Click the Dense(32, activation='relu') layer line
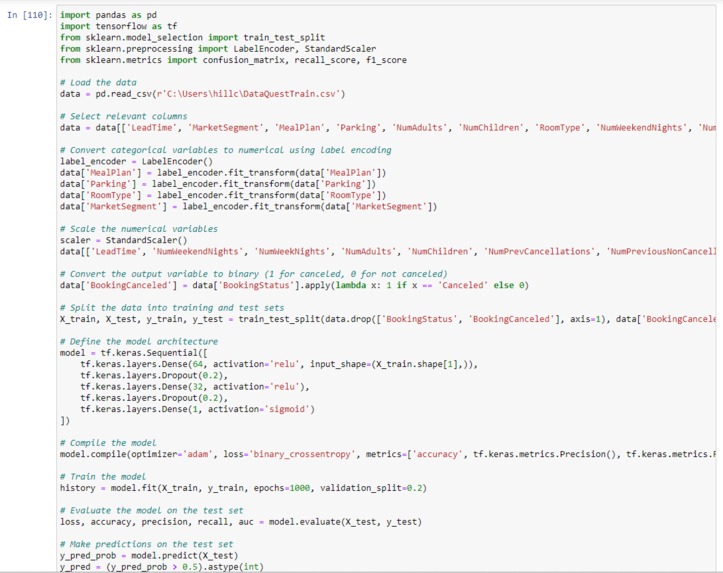Image resolution: width=723 pixels, height=573 pixels. click(x=195, y=387)
